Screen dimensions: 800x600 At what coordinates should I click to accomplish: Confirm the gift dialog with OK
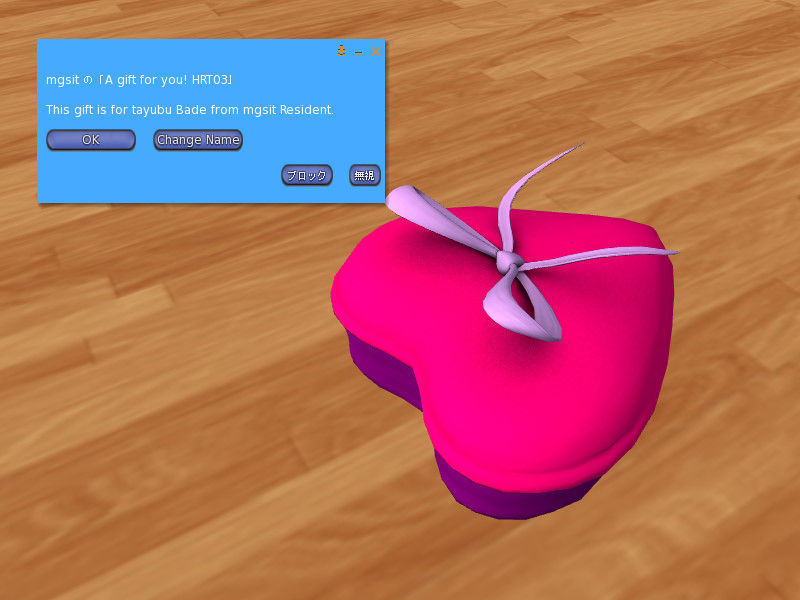(x=91, y=140)
